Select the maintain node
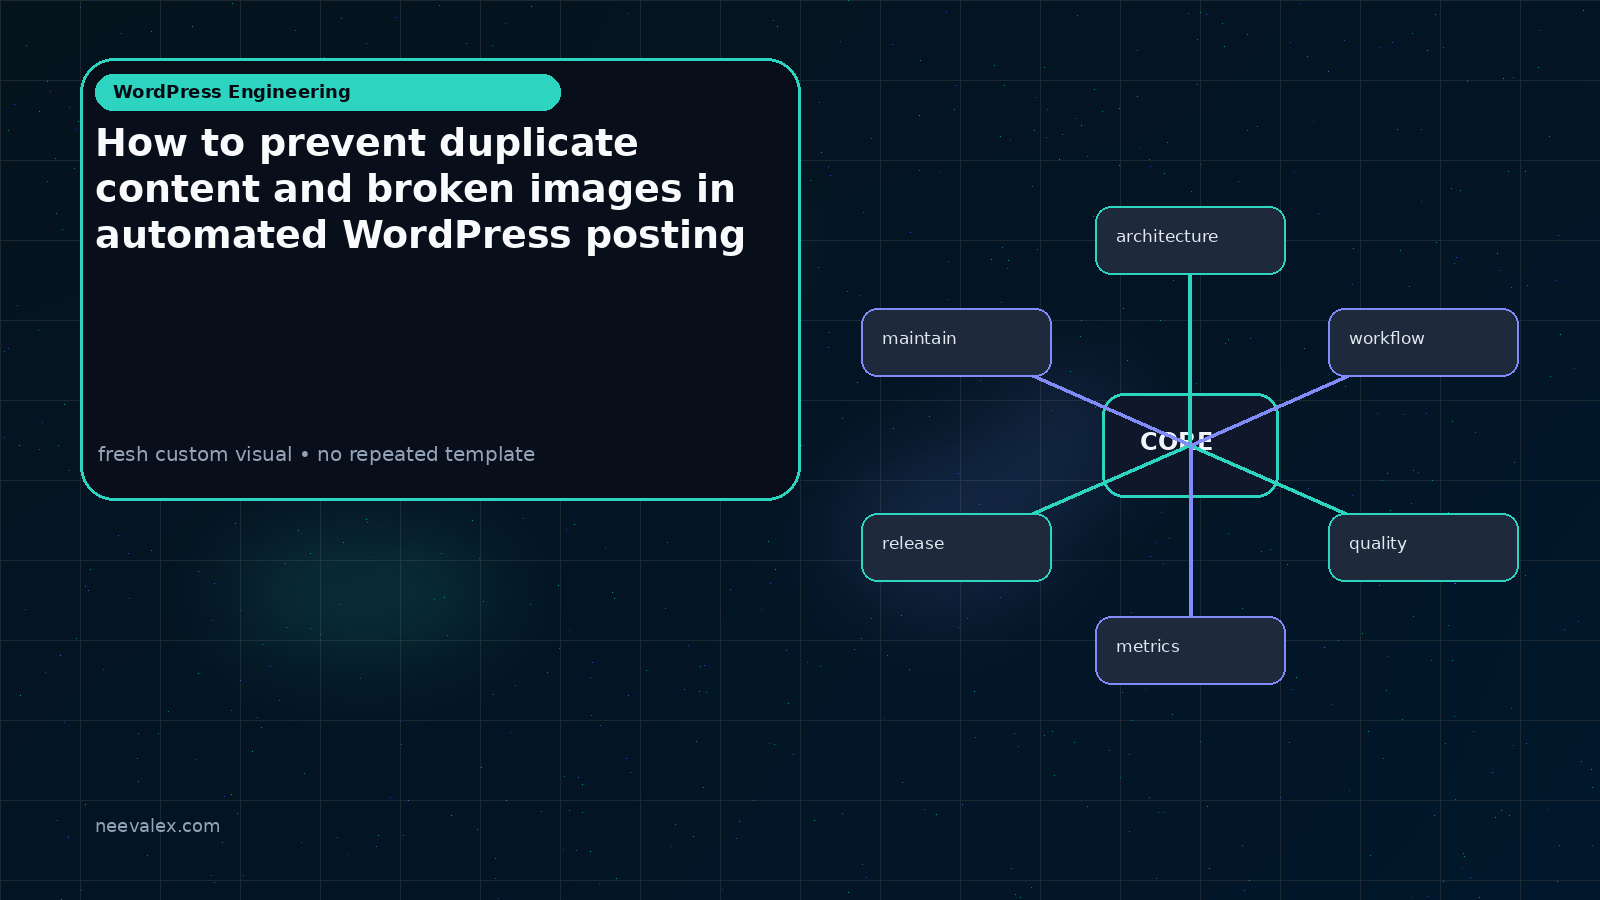Viewport: 1600px width, 900px height. click(956, 342)
